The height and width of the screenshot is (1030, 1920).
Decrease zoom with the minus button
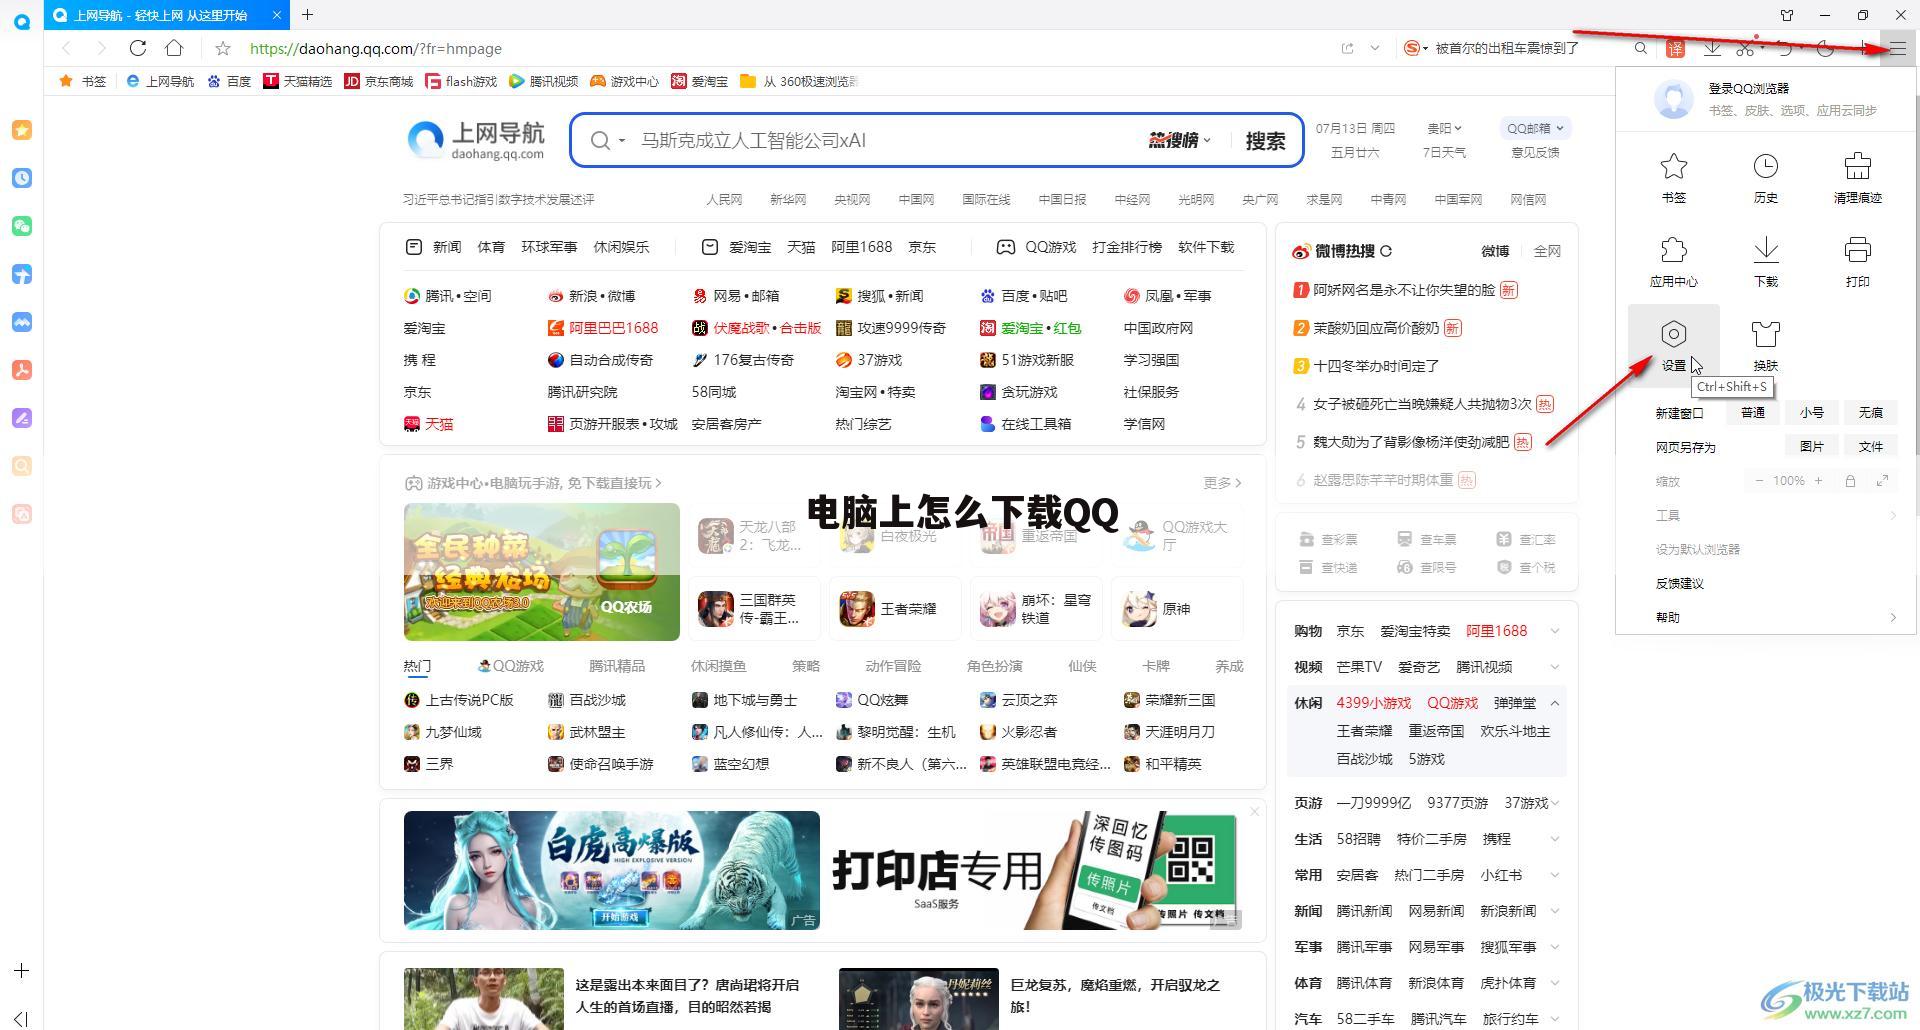pyautogui.click(x=1759, y=481)
